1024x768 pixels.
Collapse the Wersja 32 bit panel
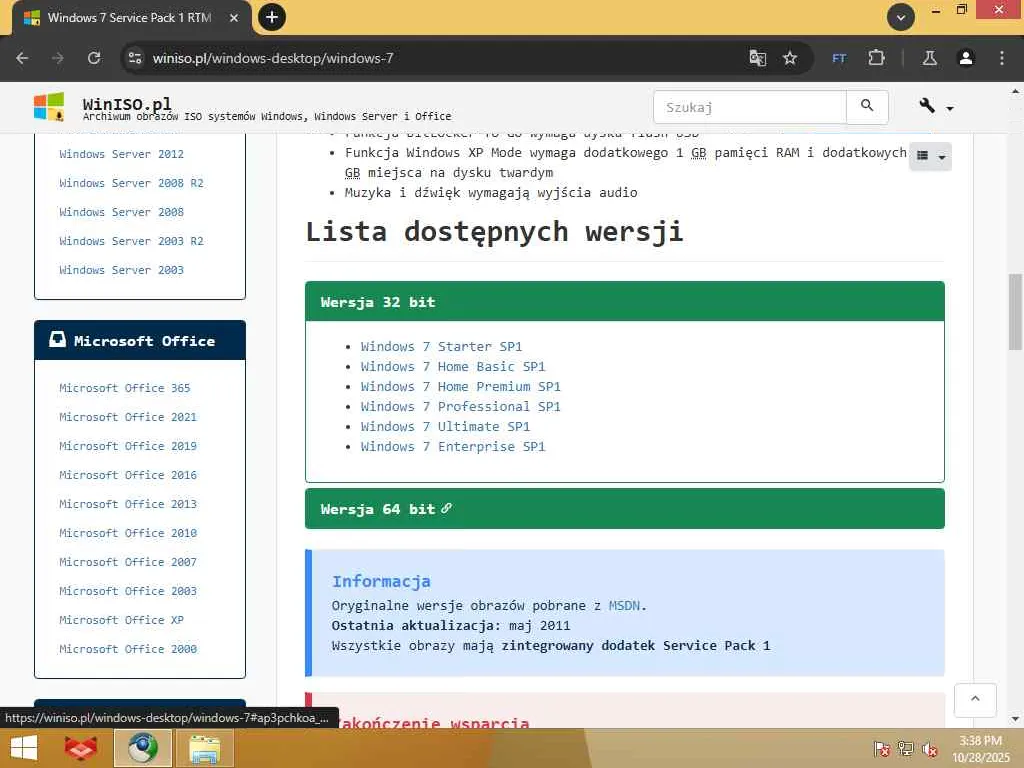624,302
